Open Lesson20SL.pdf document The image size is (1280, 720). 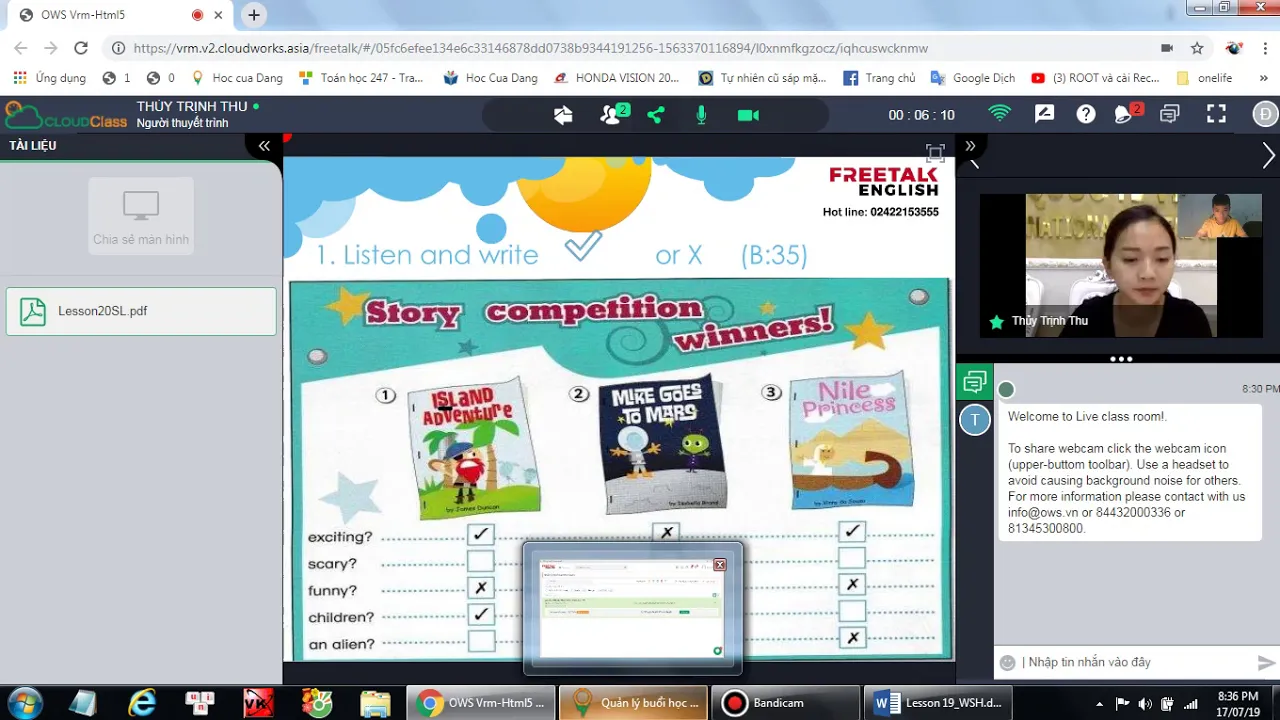tap(141, 311)
